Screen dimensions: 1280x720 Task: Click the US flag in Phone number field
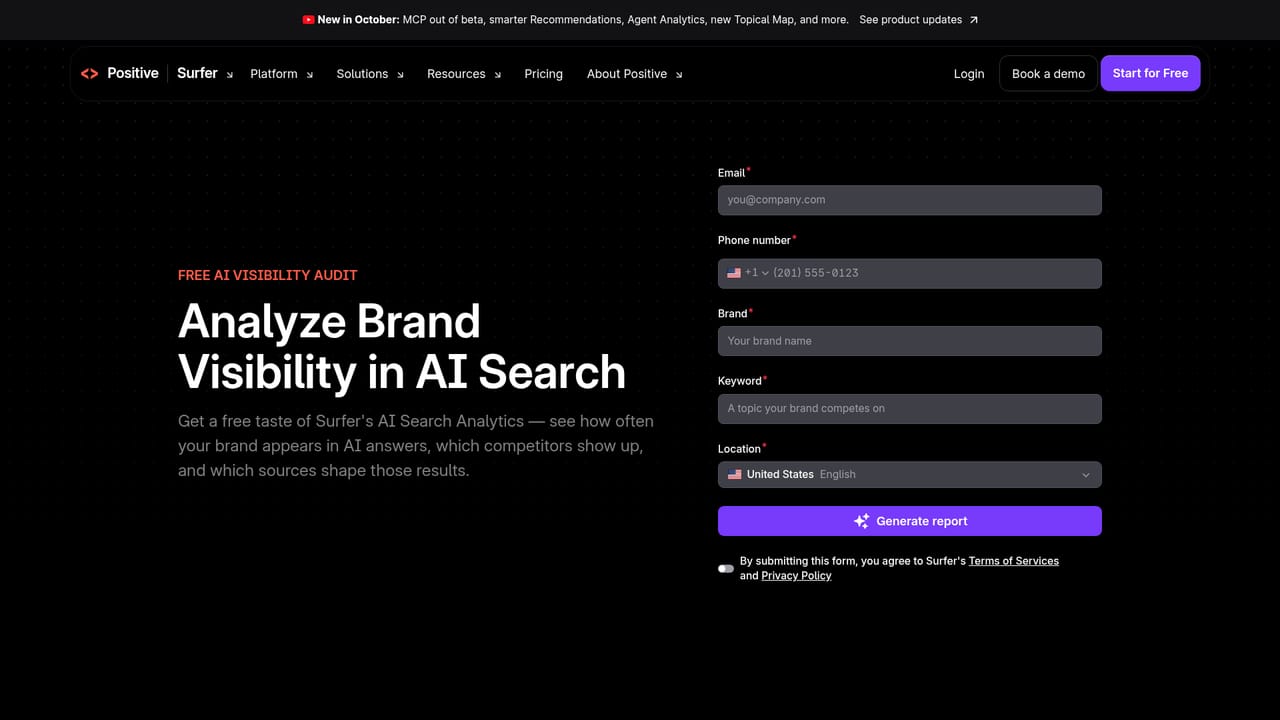[734, 273]
